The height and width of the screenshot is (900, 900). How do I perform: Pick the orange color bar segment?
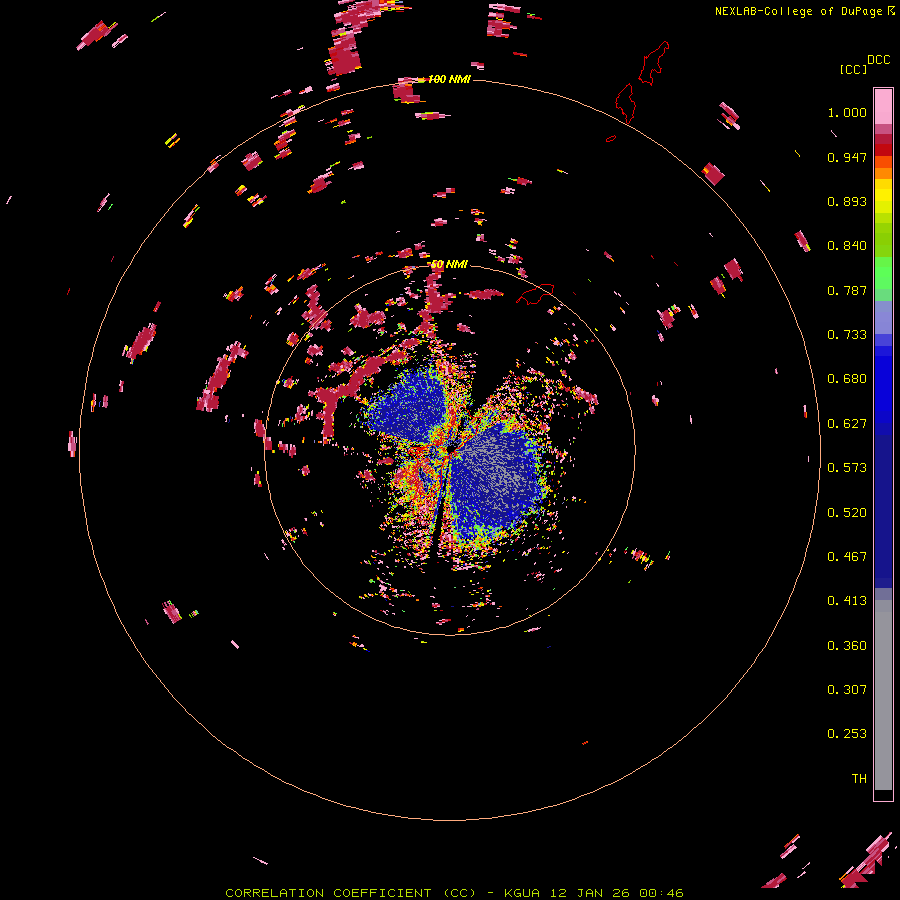coord(883,173)
